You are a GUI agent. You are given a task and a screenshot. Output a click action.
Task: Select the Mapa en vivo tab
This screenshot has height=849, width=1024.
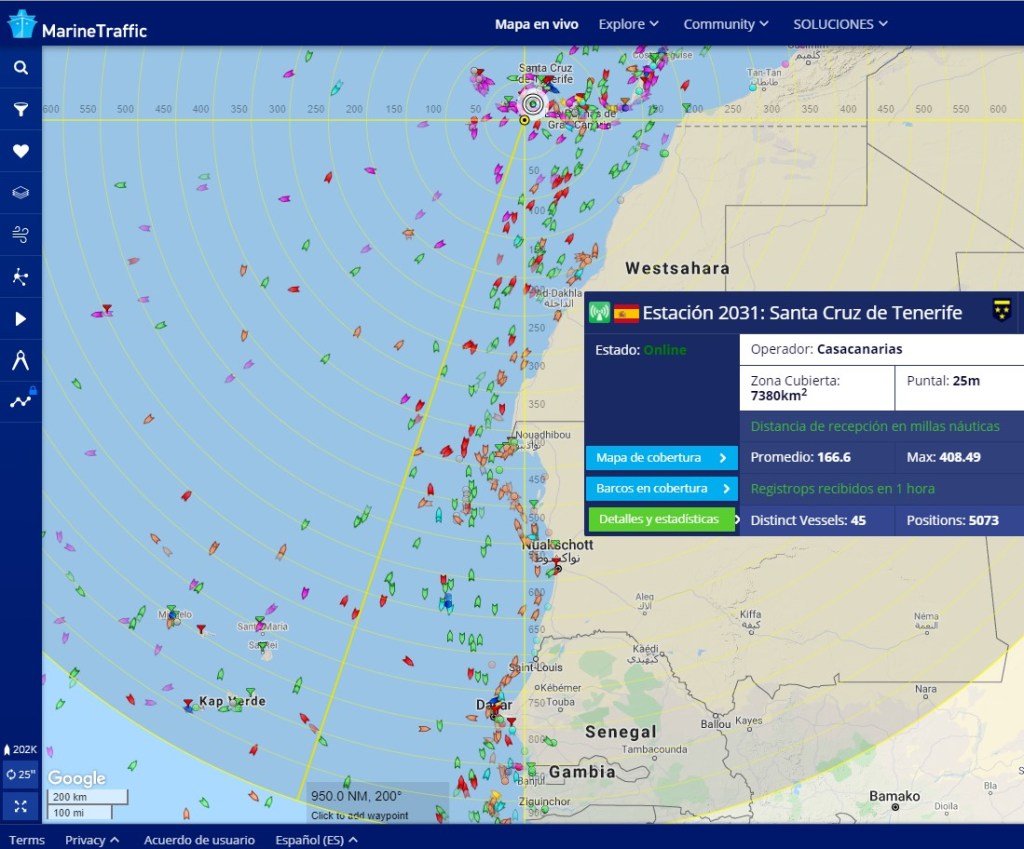(536, 24)
